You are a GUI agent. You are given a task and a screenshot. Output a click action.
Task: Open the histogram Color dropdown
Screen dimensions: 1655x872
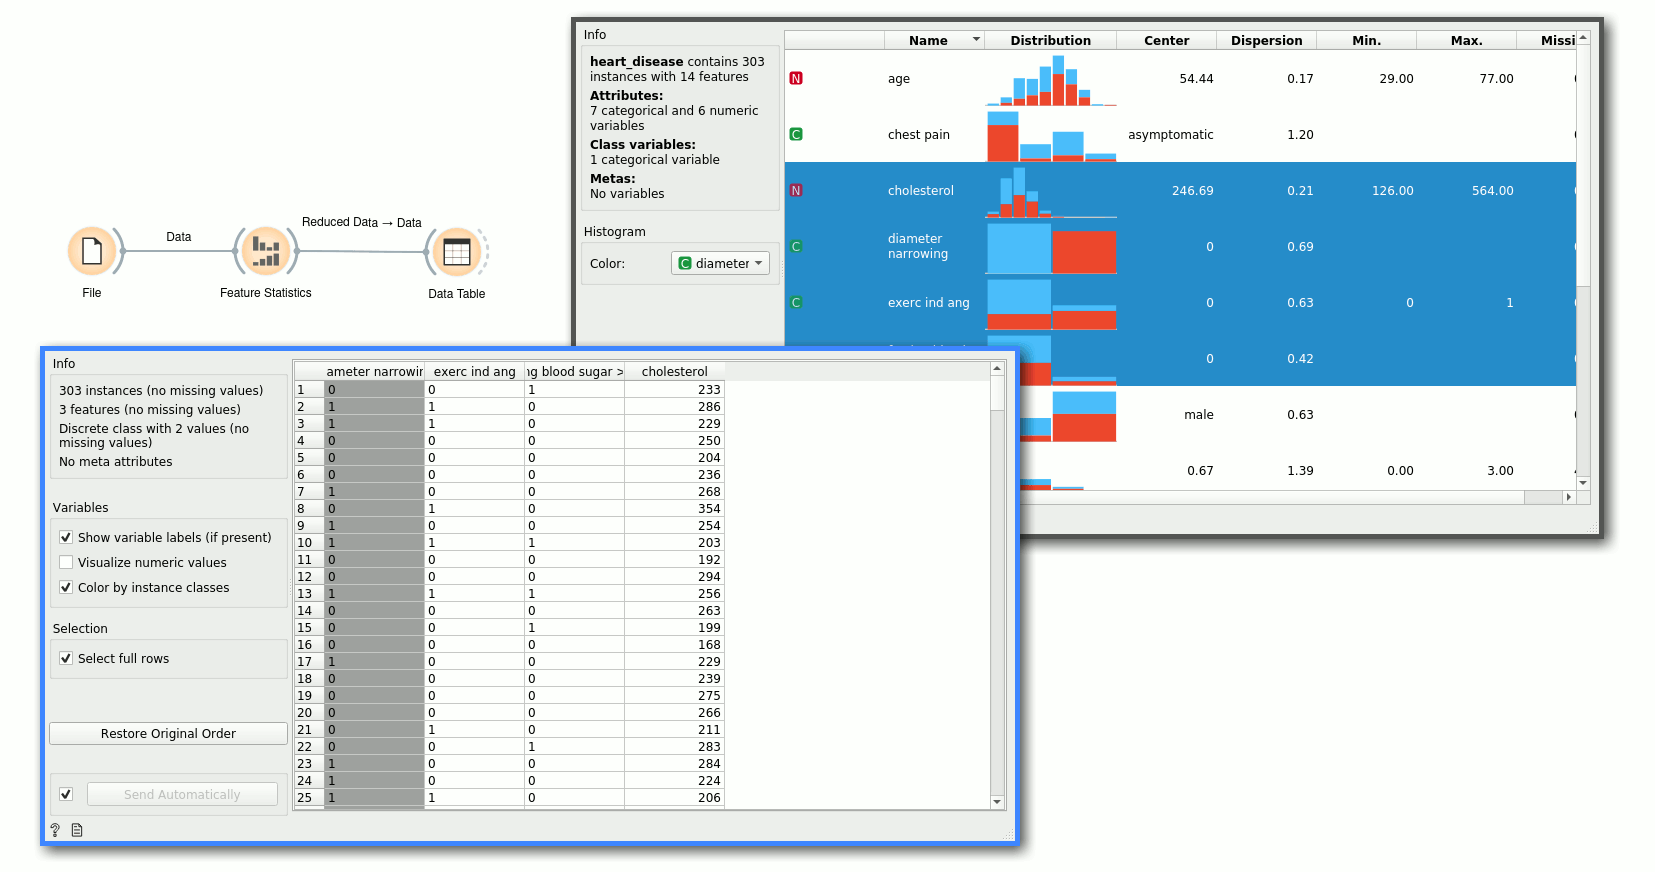[720, 264]
